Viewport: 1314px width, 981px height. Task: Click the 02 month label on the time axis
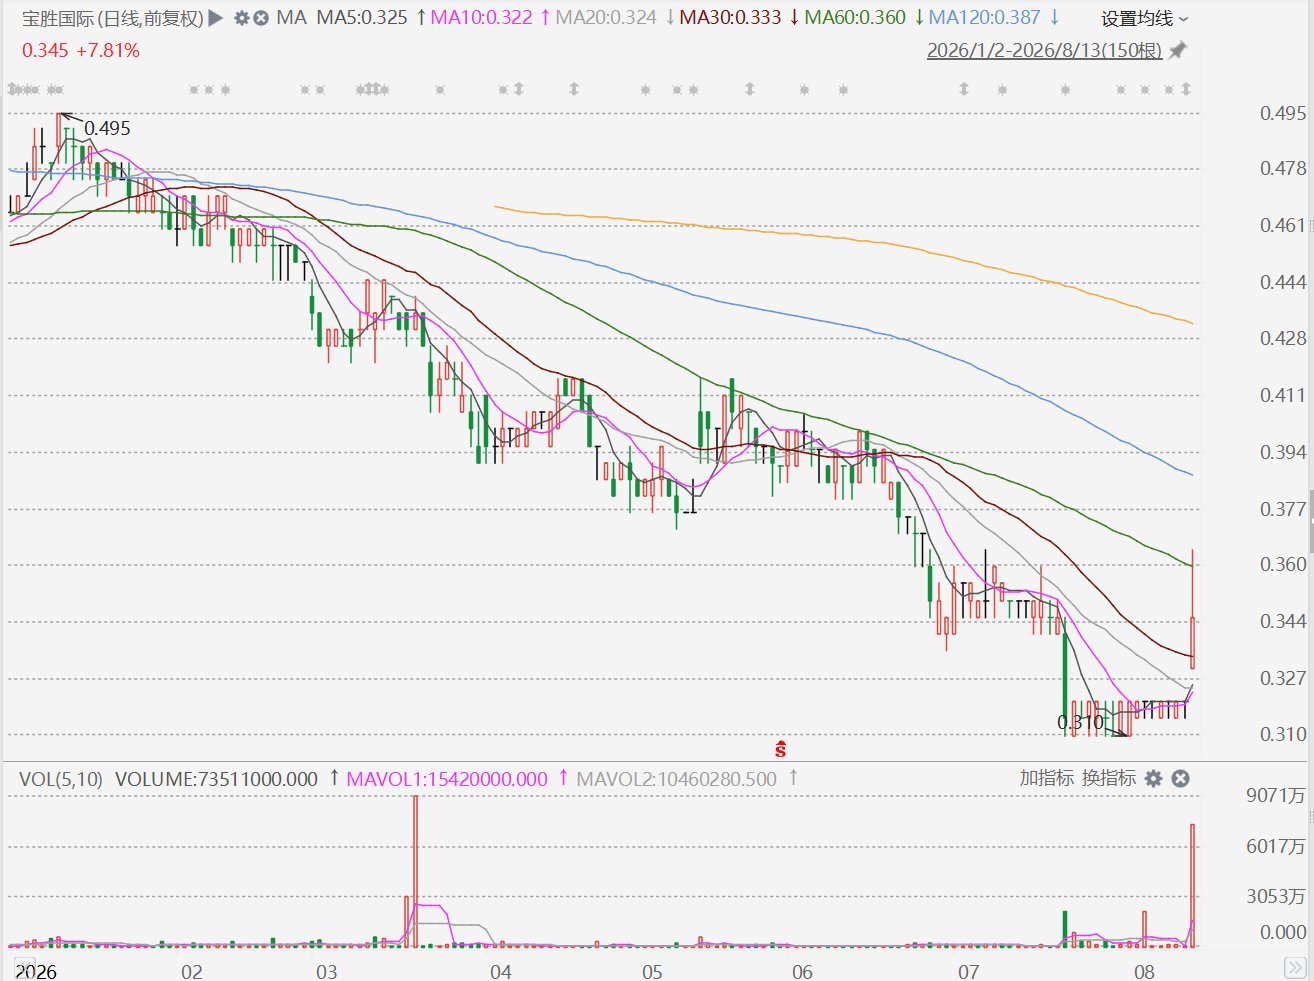click(x=191, y=972)
